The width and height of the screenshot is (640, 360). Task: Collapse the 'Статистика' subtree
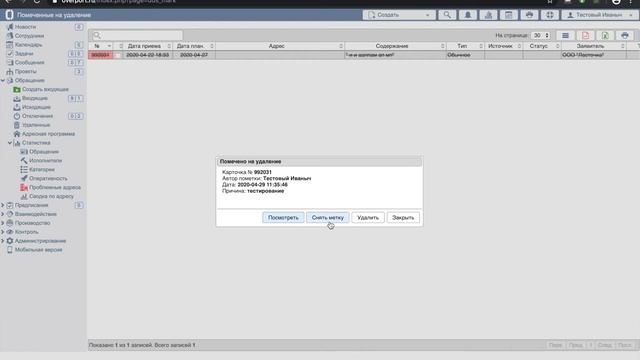point(10,143)
